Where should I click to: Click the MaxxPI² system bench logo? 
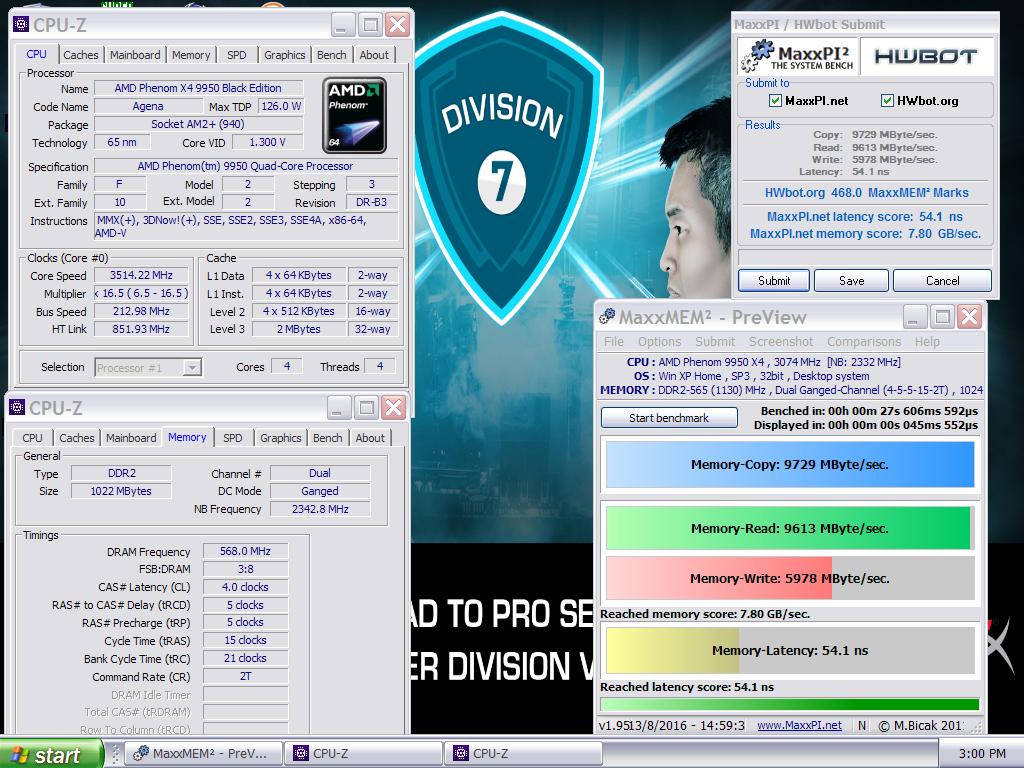(797, 56)
